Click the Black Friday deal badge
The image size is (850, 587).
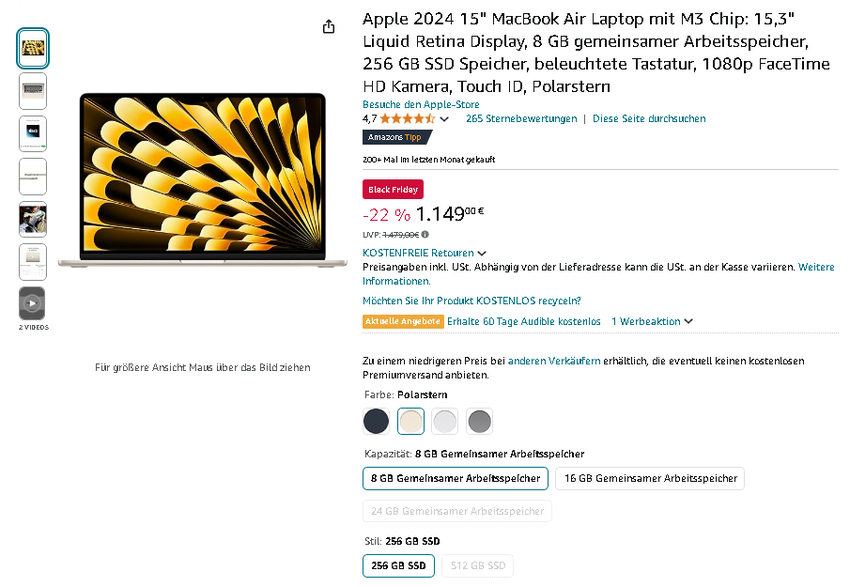[x=393, y=189]
